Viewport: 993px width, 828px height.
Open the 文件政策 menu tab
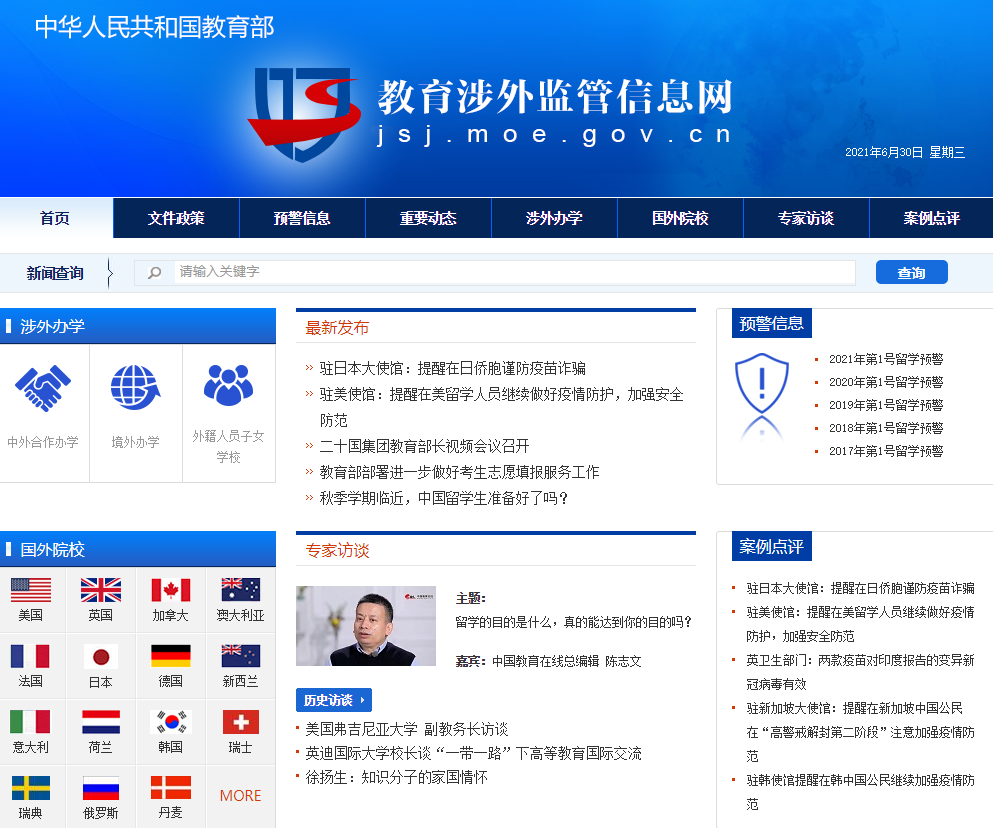(176, 218)
